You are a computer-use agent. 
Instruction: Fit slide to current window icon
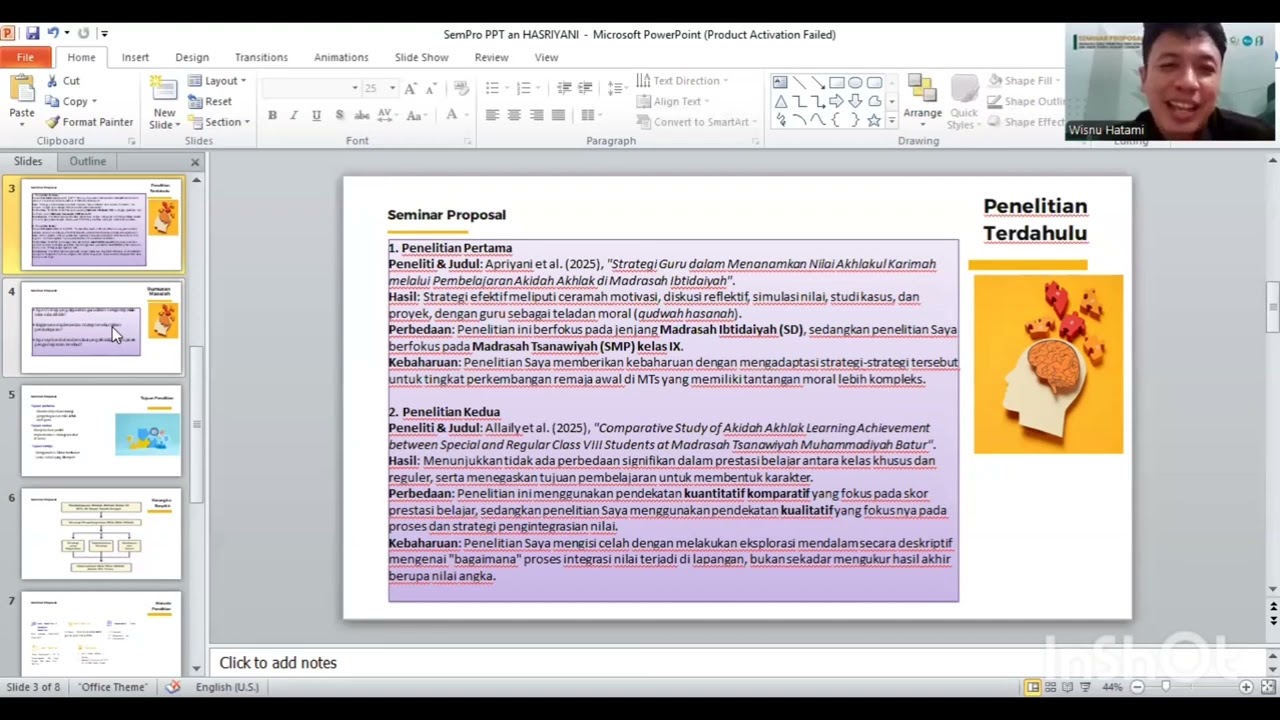pyautogui.click(x=1266, y=687)
